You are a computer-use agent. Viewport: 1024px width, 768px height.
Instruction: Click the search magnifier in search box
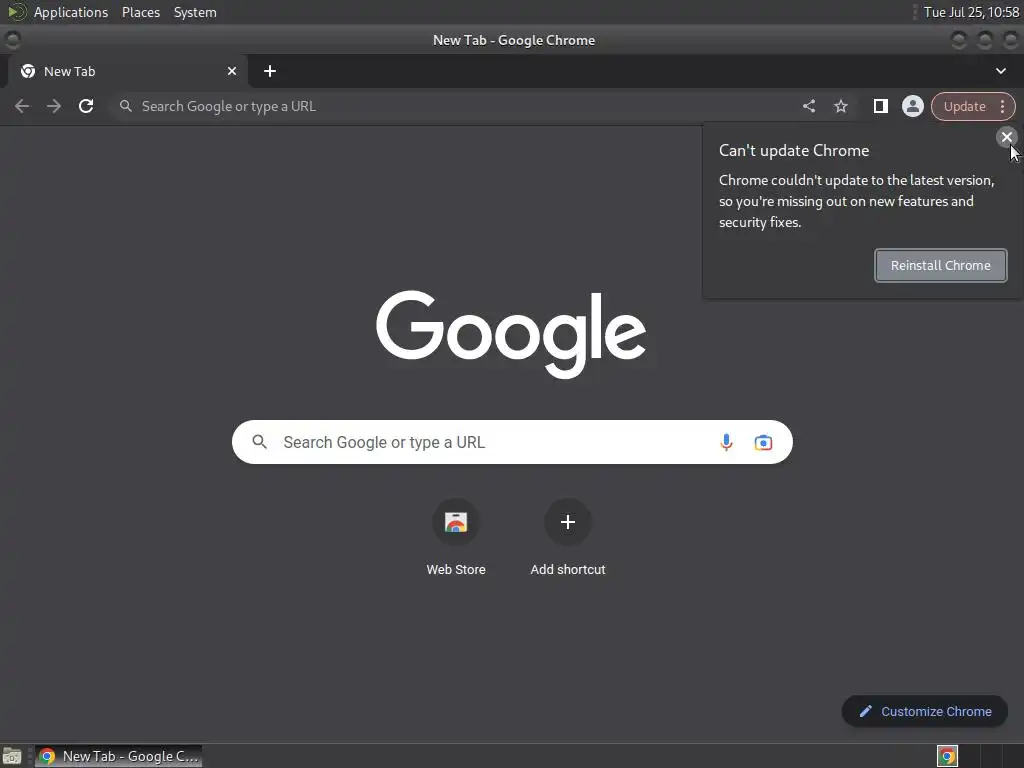(x=259, y=442)
